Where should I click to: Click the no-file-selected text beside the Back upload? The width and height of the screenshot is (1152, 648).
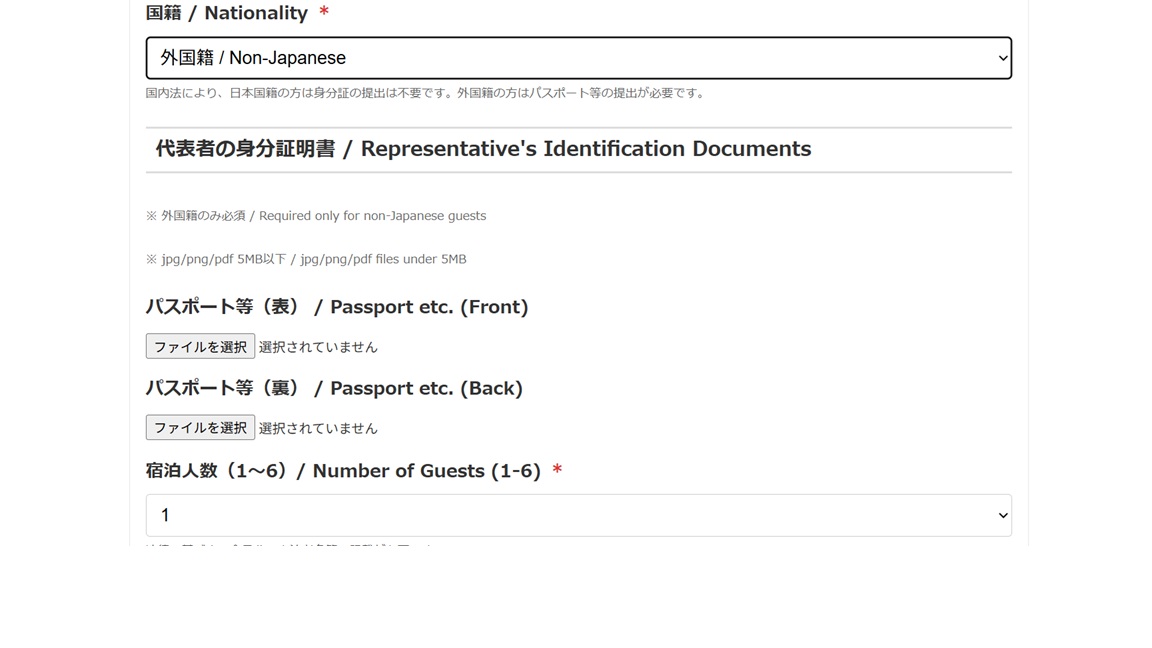point(318,428)
